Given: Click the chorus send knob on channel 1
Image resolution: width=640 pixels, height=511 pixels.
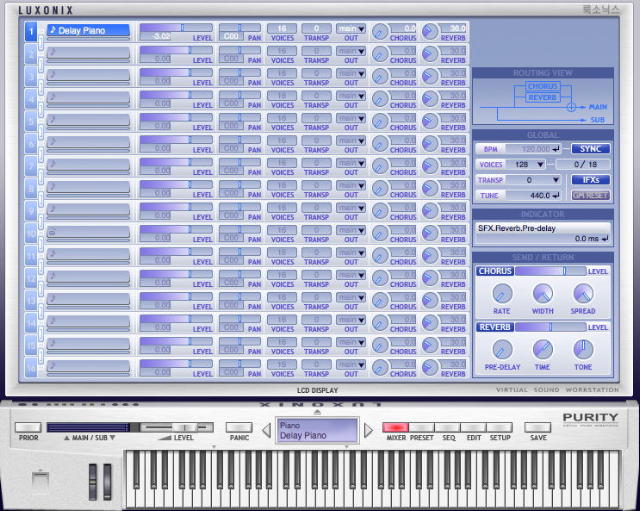Looking at the screenshot, I should point(380,32).
